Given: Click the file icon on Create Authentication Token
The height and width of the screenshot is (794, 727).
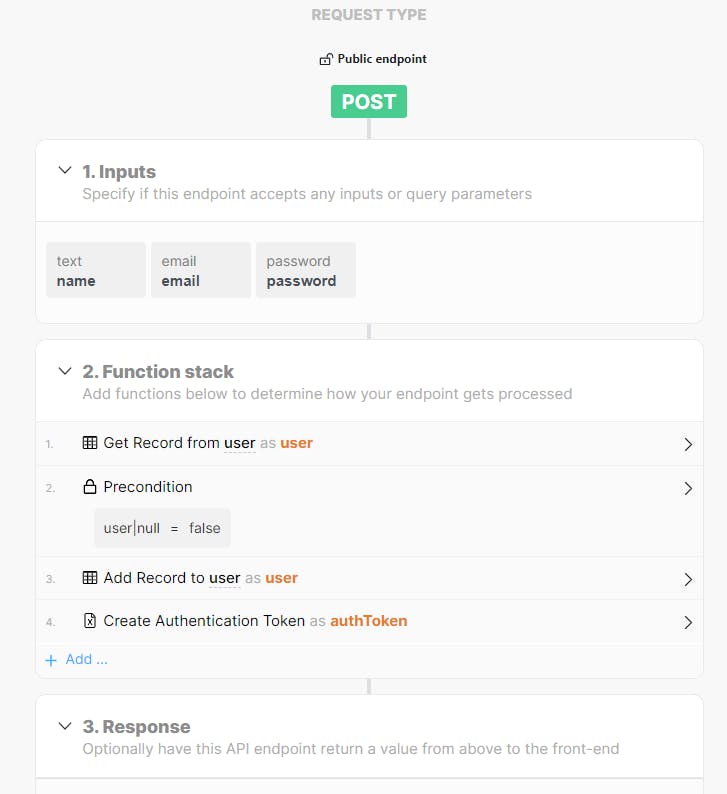Looking at the screenshot, I should pyautogui.click(x=90, y=621).
